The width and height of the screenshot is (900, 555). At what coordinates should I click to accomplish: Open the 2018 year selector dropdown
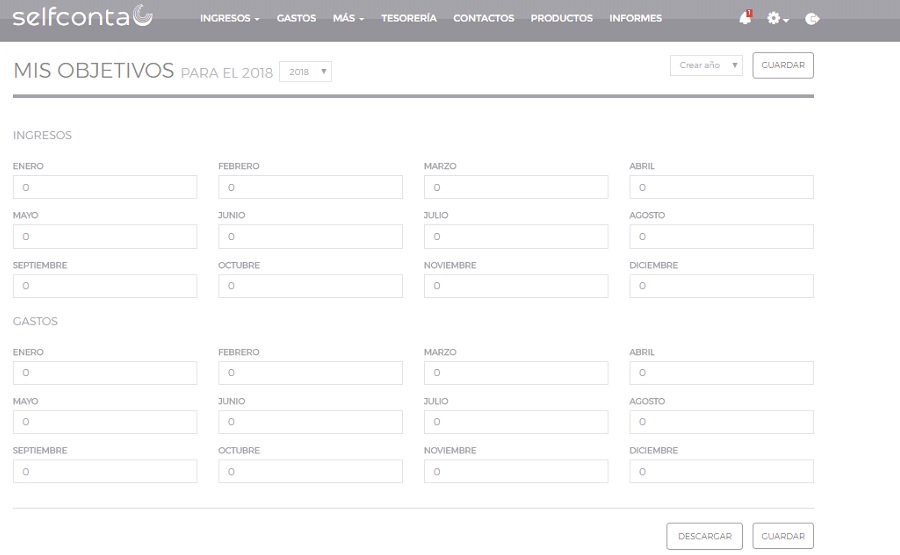(x=305, y=72)
